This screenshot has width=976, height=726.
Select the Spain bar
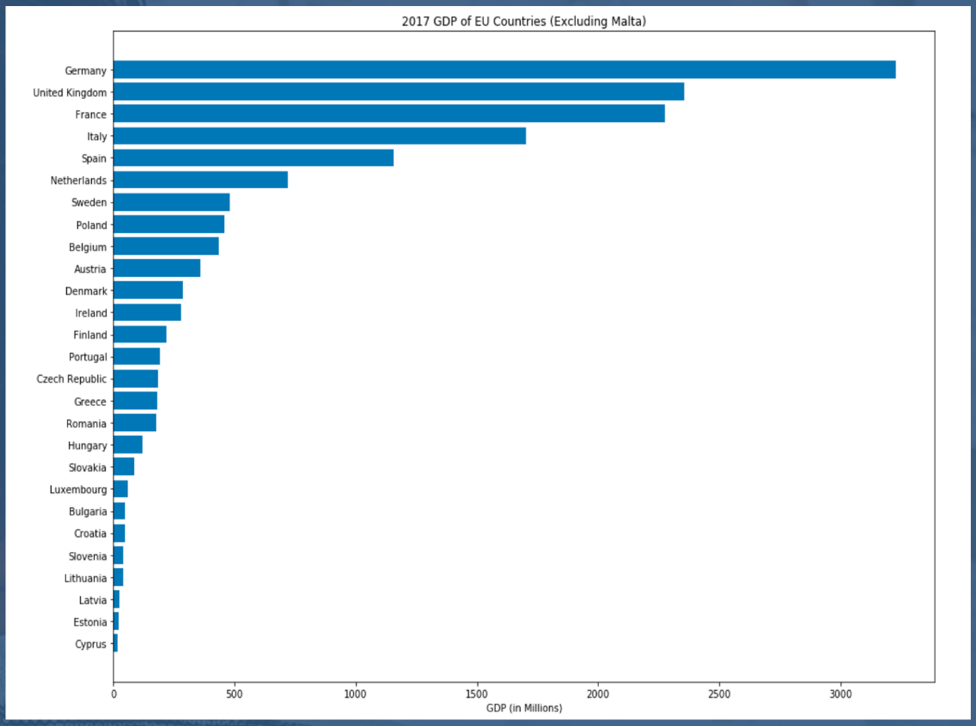pyautogui.click(x=253, y=158)
